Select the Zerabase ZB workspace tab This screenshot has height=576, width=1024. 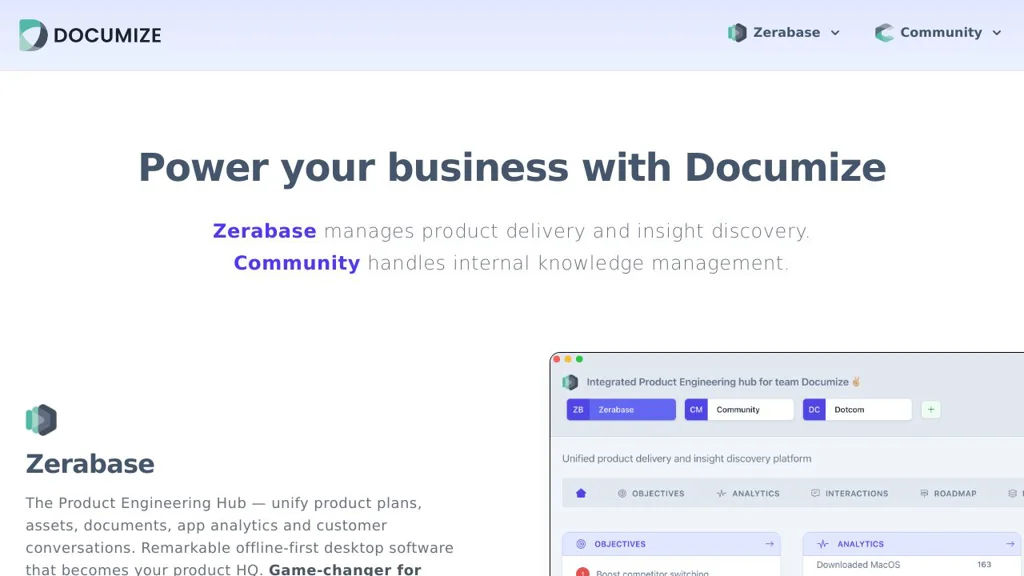tap(621, 409)
